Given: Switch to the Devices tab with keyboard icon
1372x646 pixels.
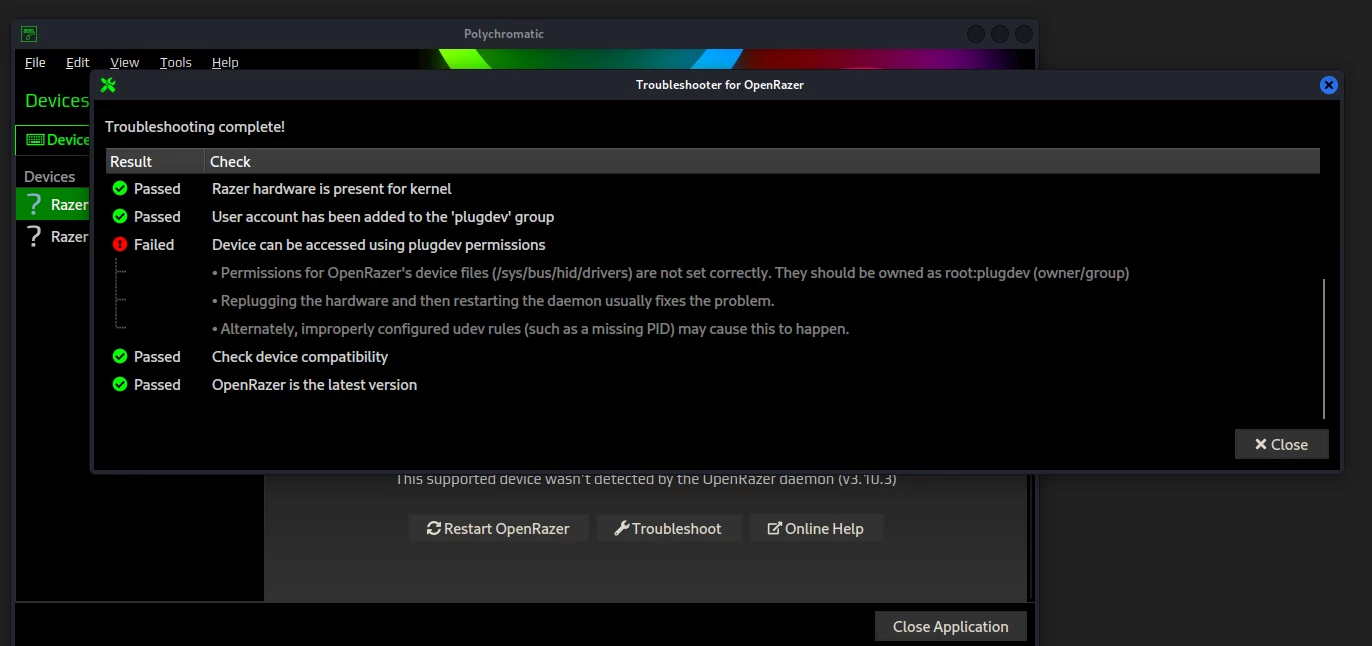Looking at the screenshot, I should (55, 140).
